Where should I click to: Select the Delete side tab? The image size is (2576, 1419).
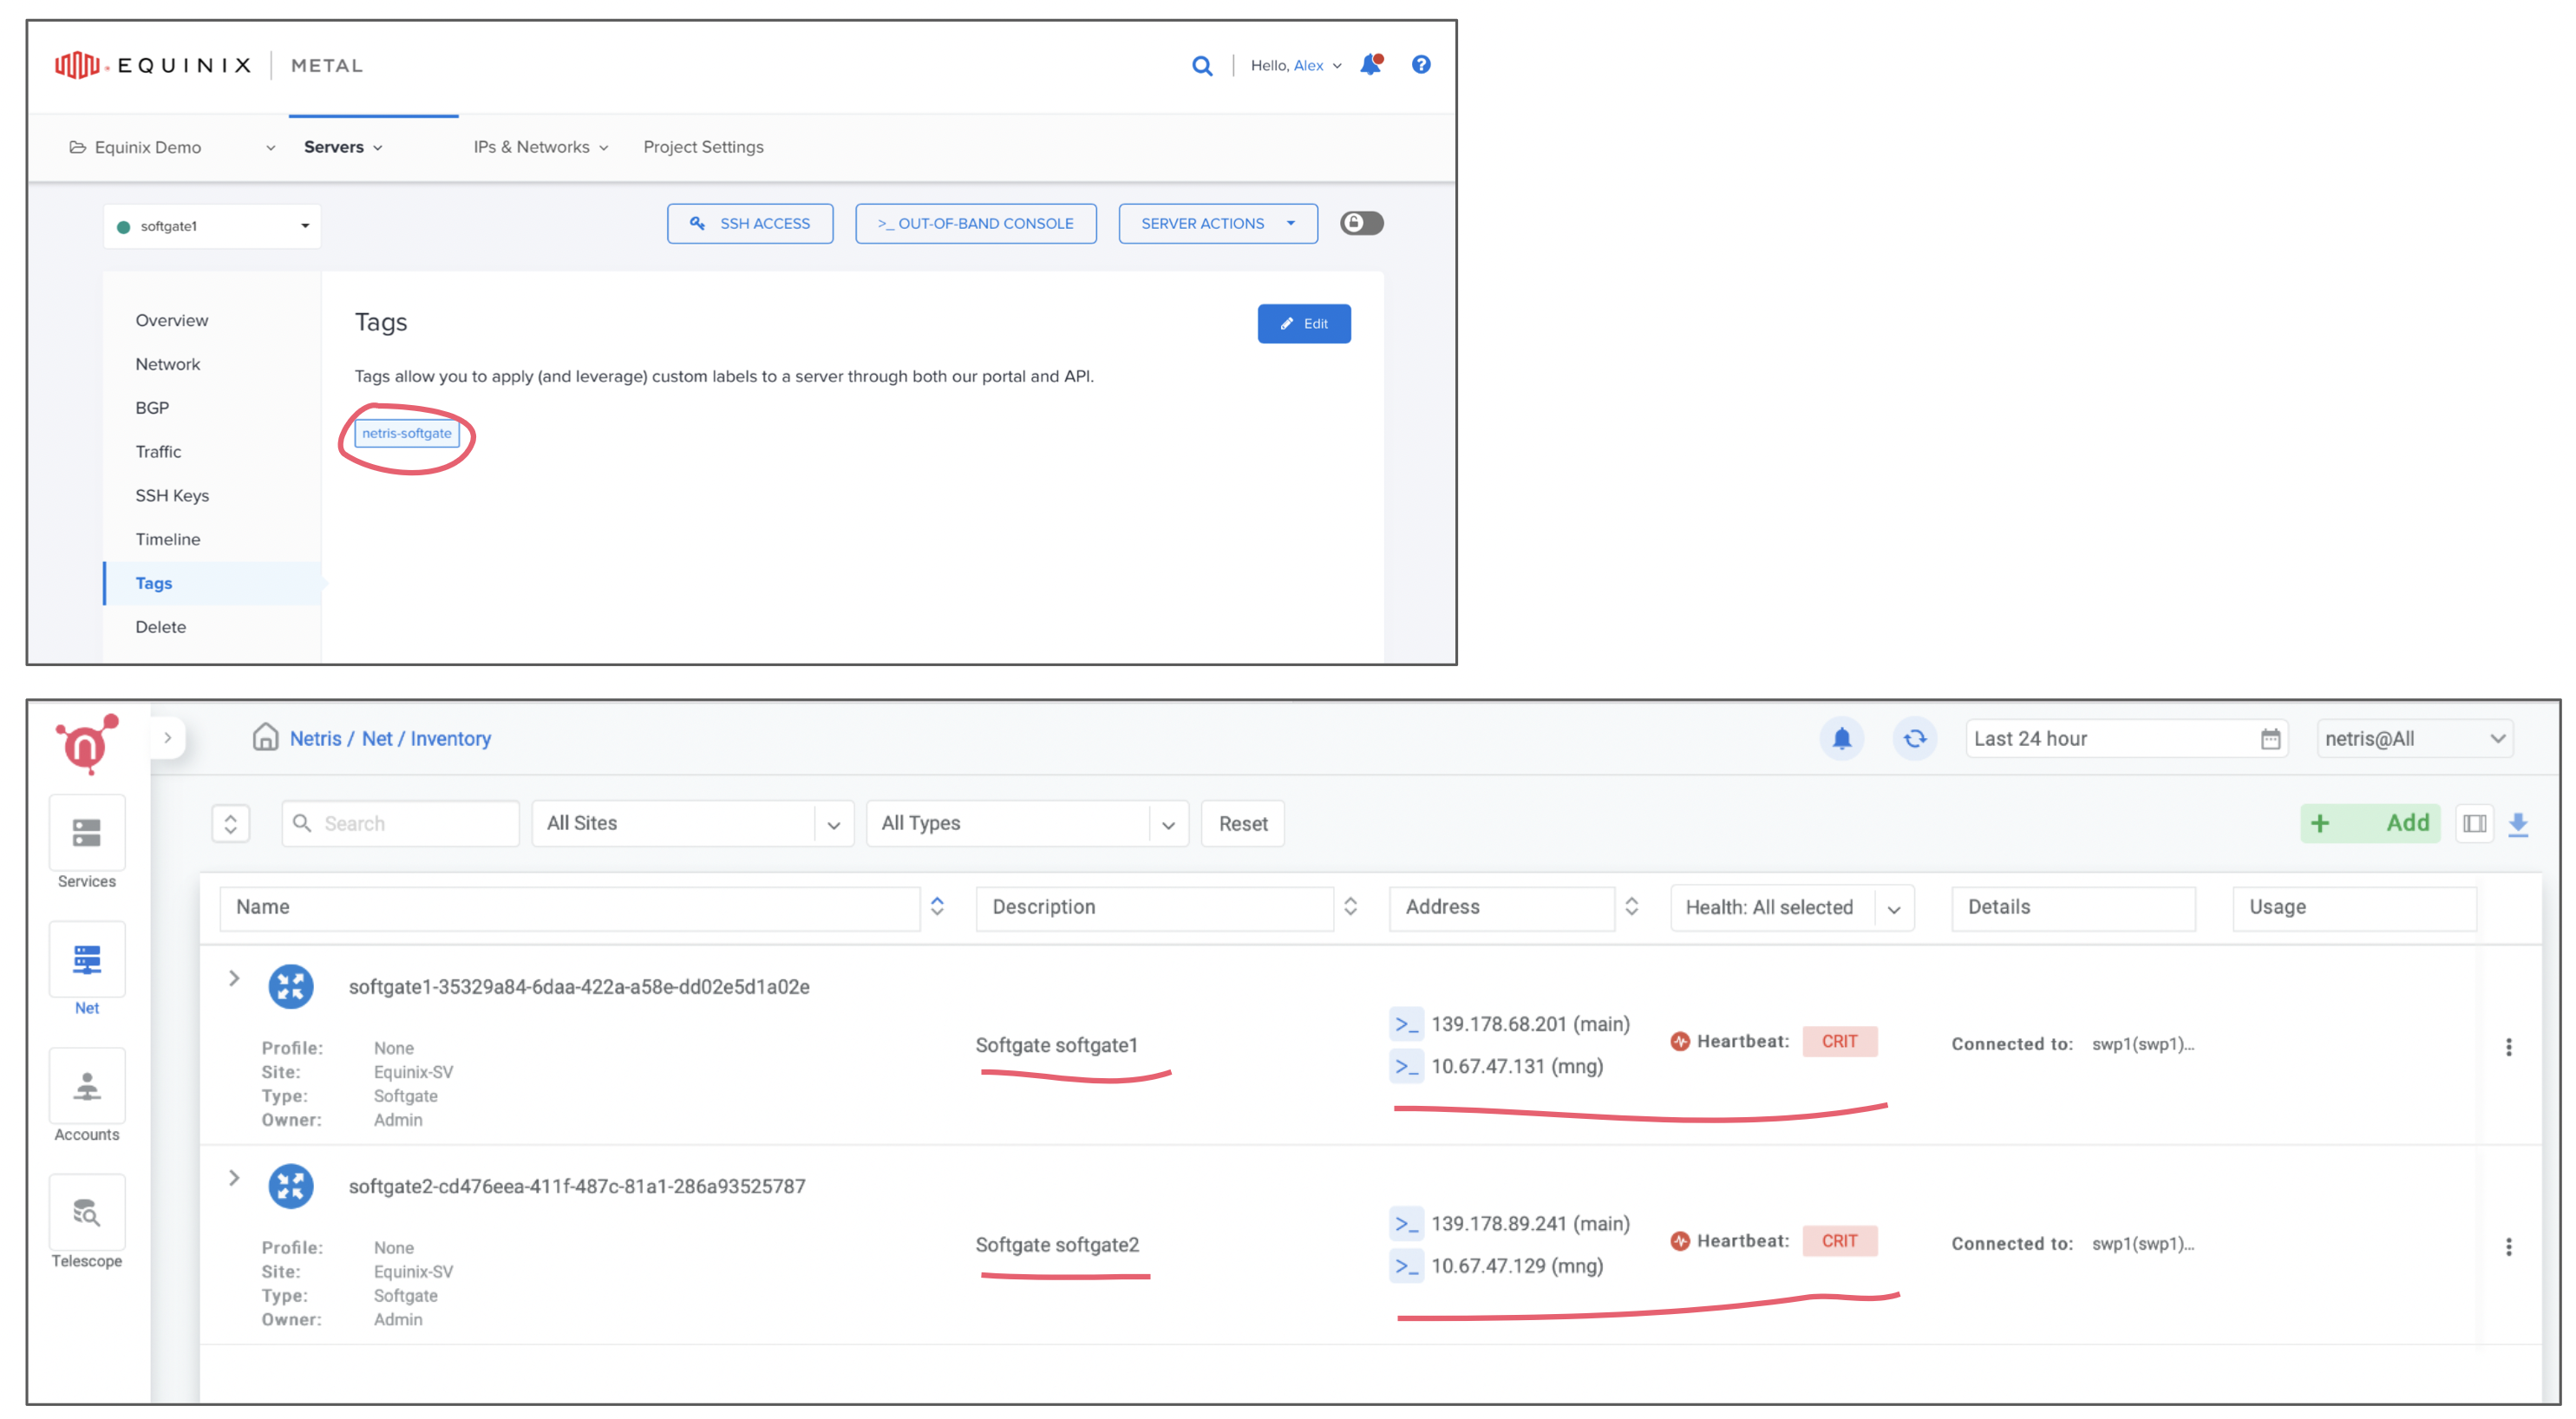(160, 627)
